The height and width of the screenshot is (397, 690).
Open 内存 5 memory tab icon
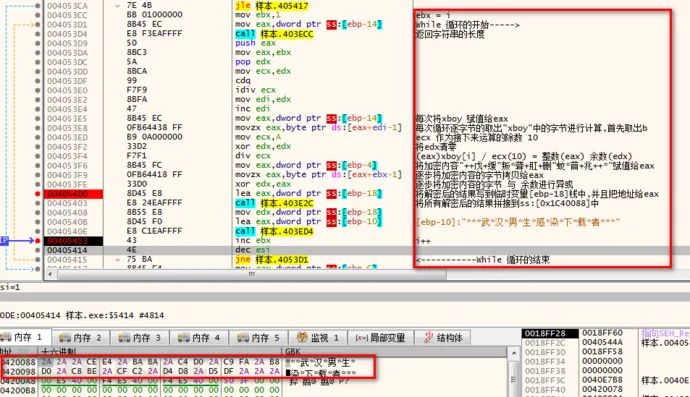[x=243, y=338]
